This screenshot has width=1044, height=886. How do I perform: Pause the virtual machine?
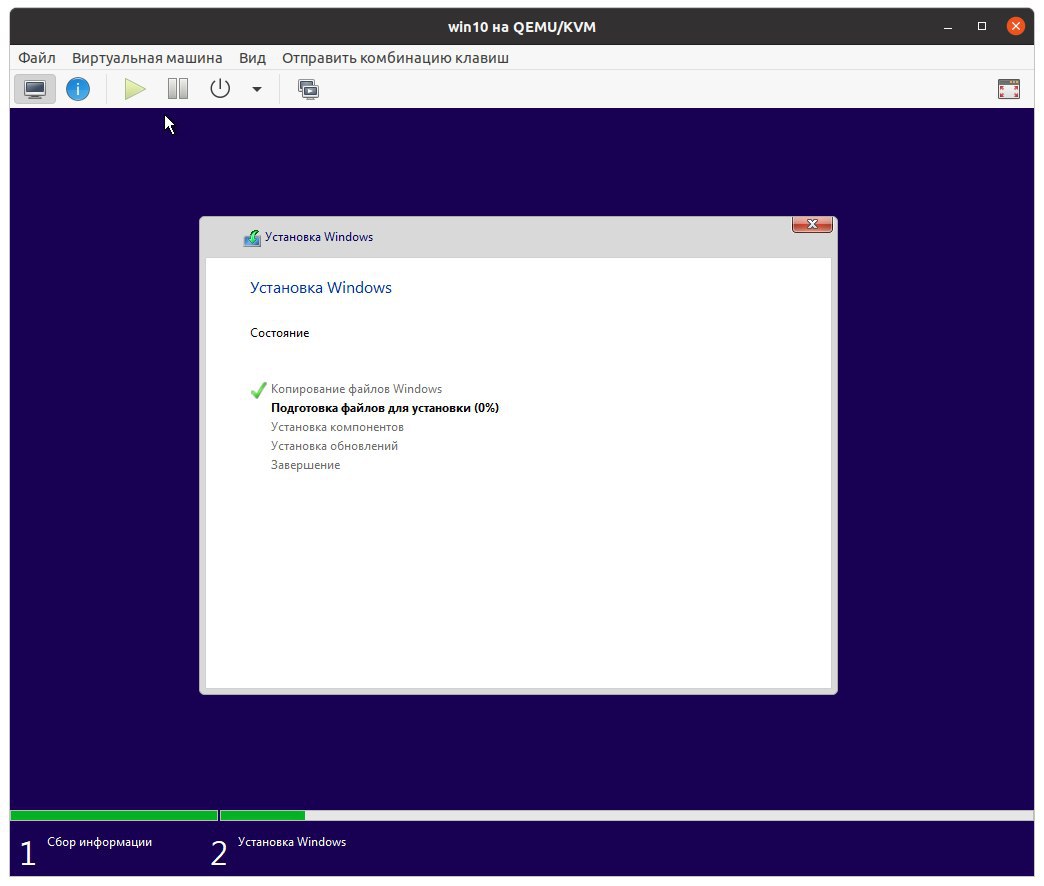178,89
